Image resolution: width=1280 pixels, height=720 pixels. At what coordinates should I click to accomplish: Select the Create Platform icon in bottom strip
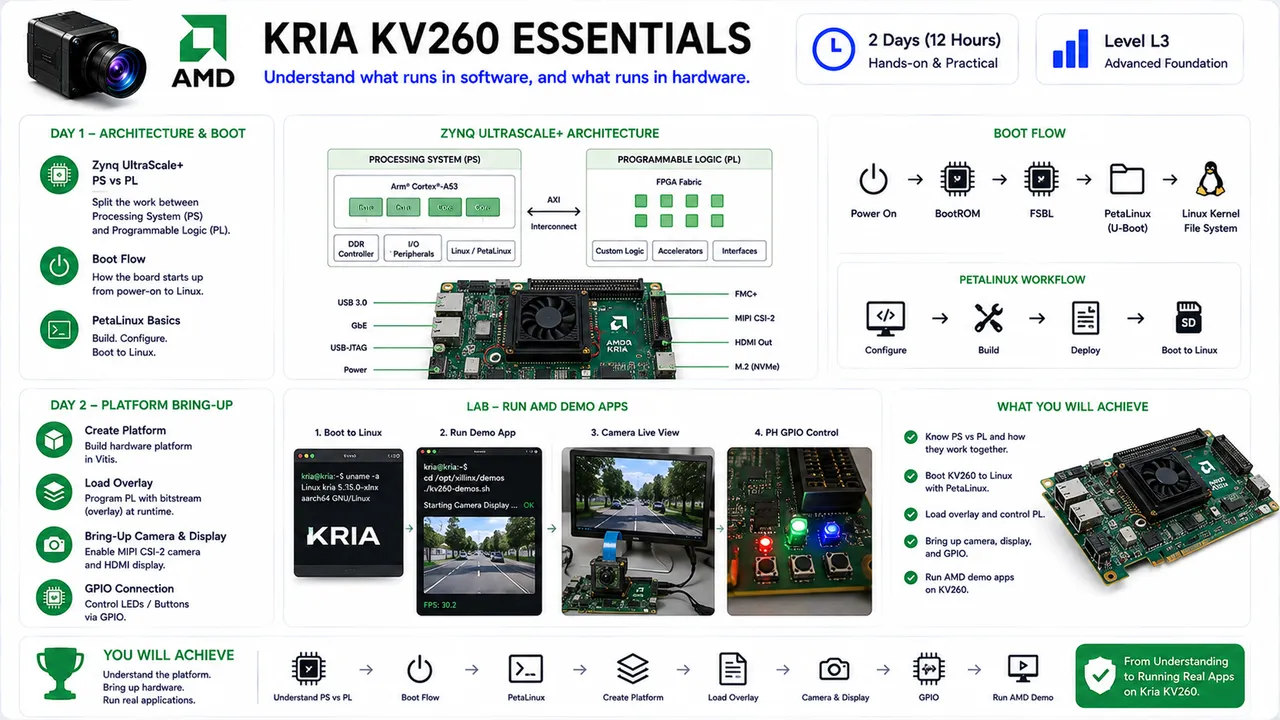tap(633, 669)
